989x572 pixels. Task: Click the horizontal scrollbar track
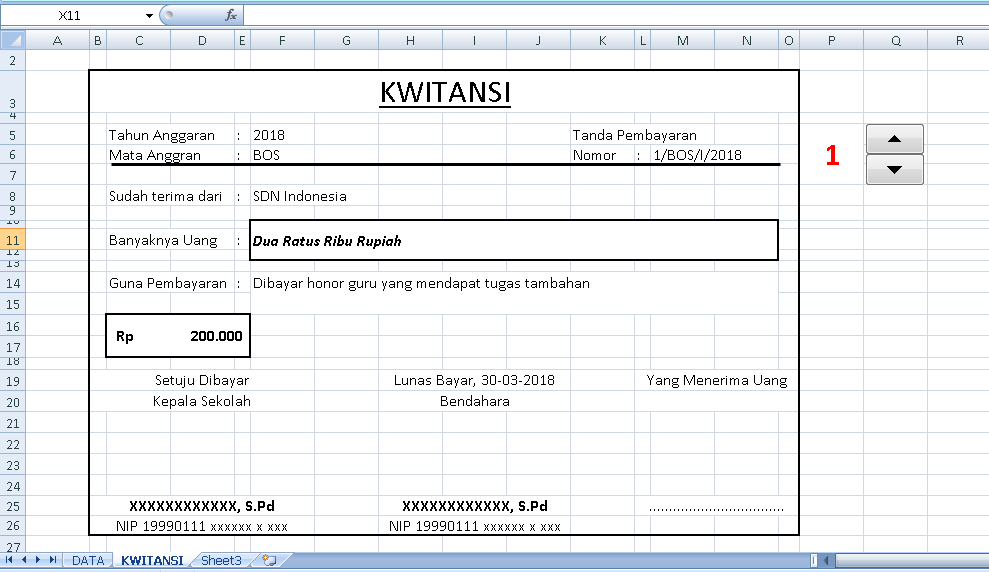coord(911,560)
